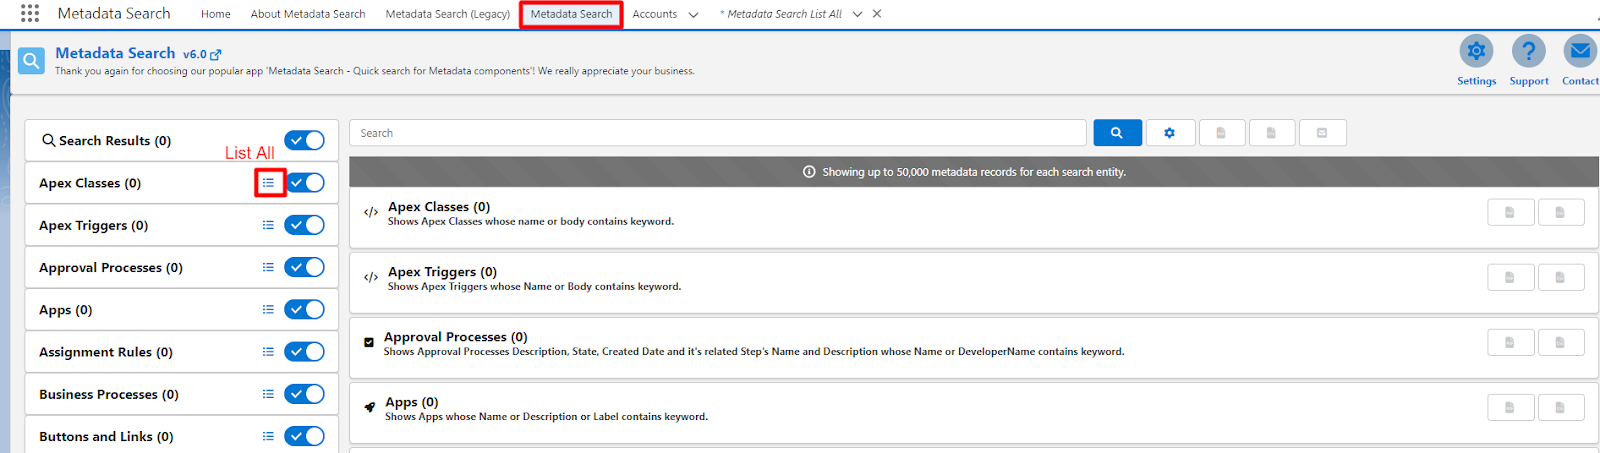Open the Home tab
1600x453 pixels.
click(216, 14)
